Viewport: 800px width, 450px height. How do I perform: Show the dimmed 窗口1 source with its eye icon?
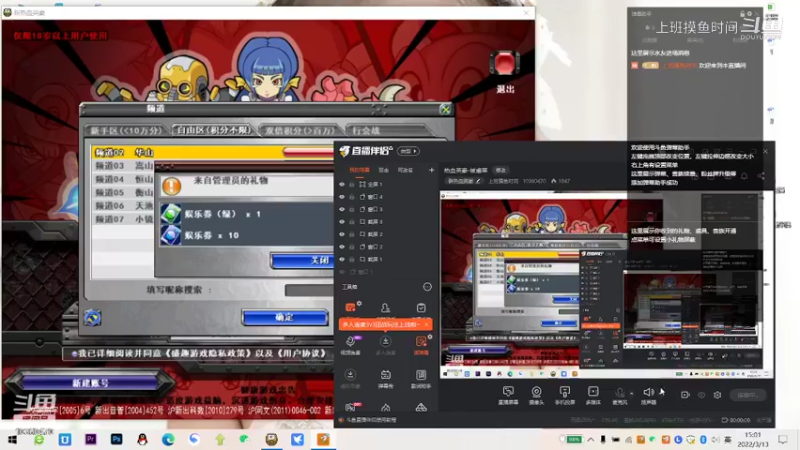342,272
